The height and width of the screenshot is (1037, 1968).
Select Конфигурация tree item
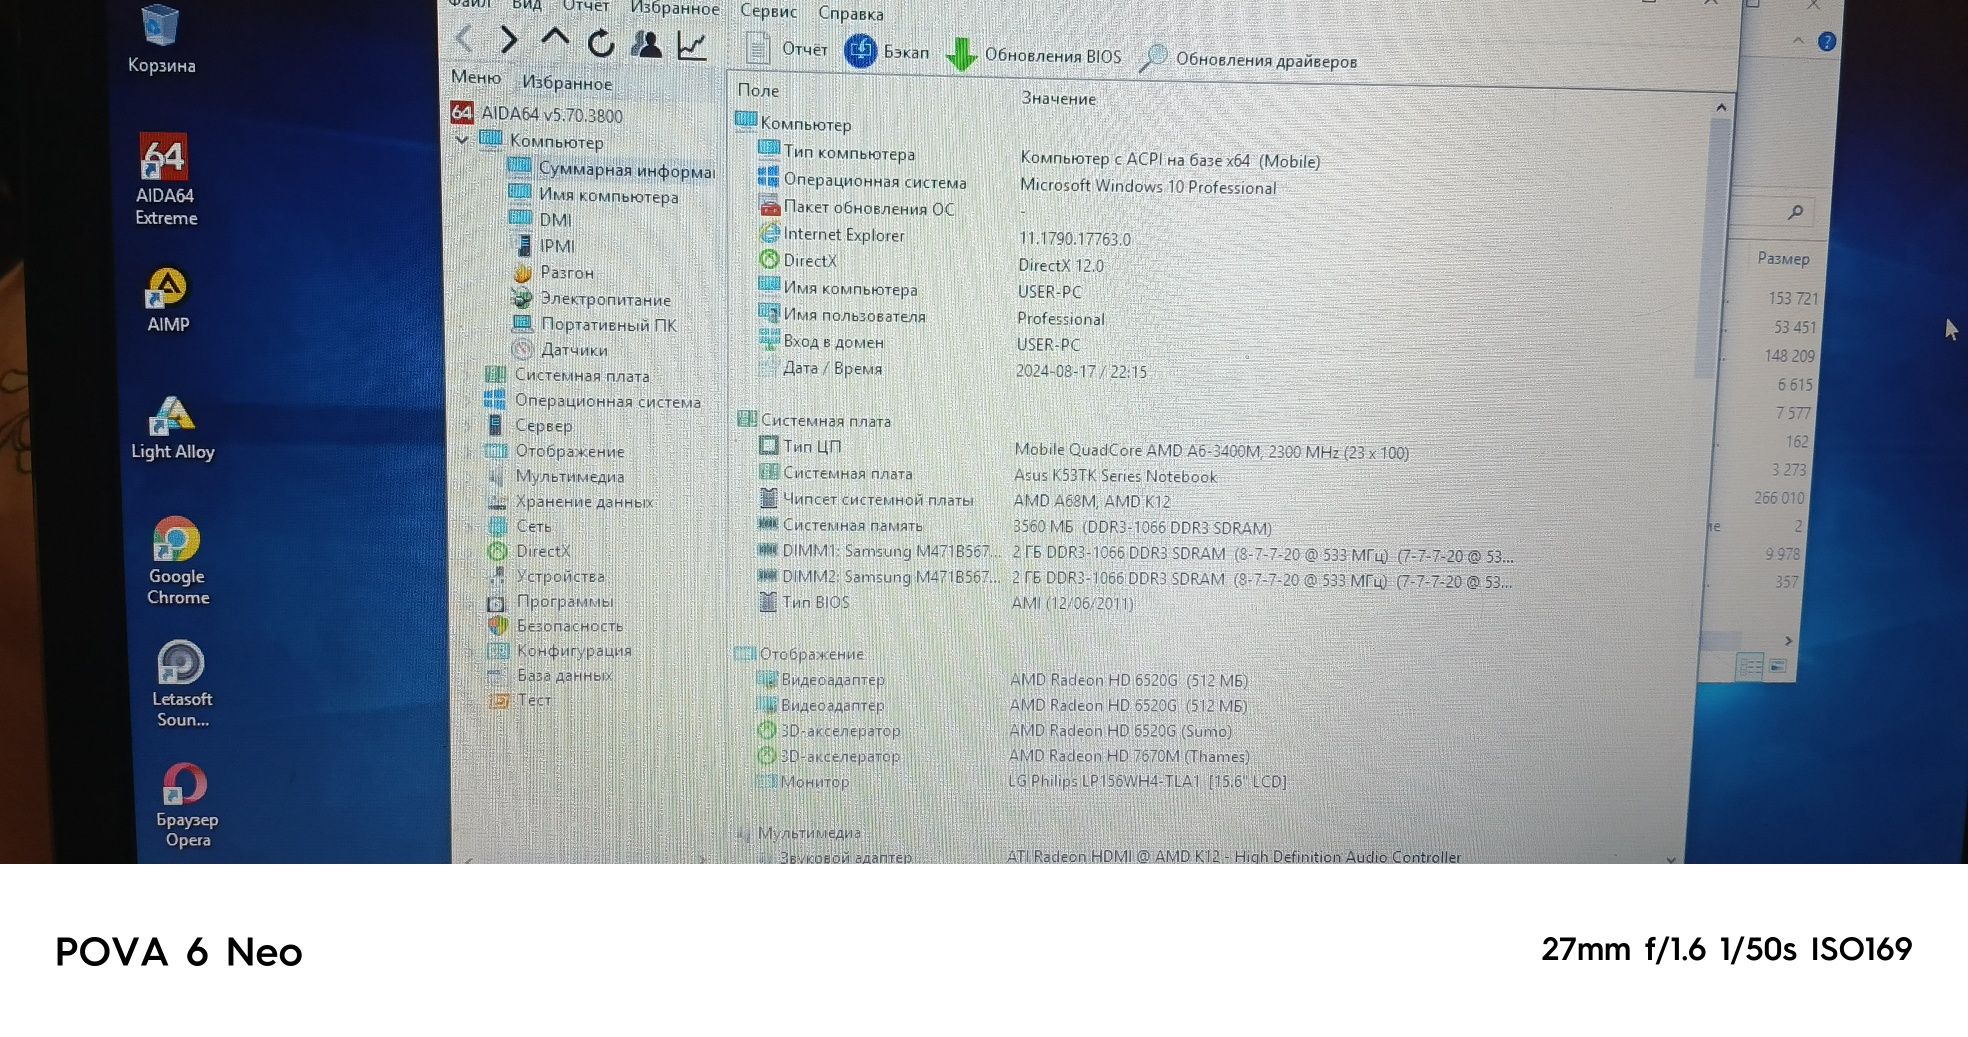(559, 650)
